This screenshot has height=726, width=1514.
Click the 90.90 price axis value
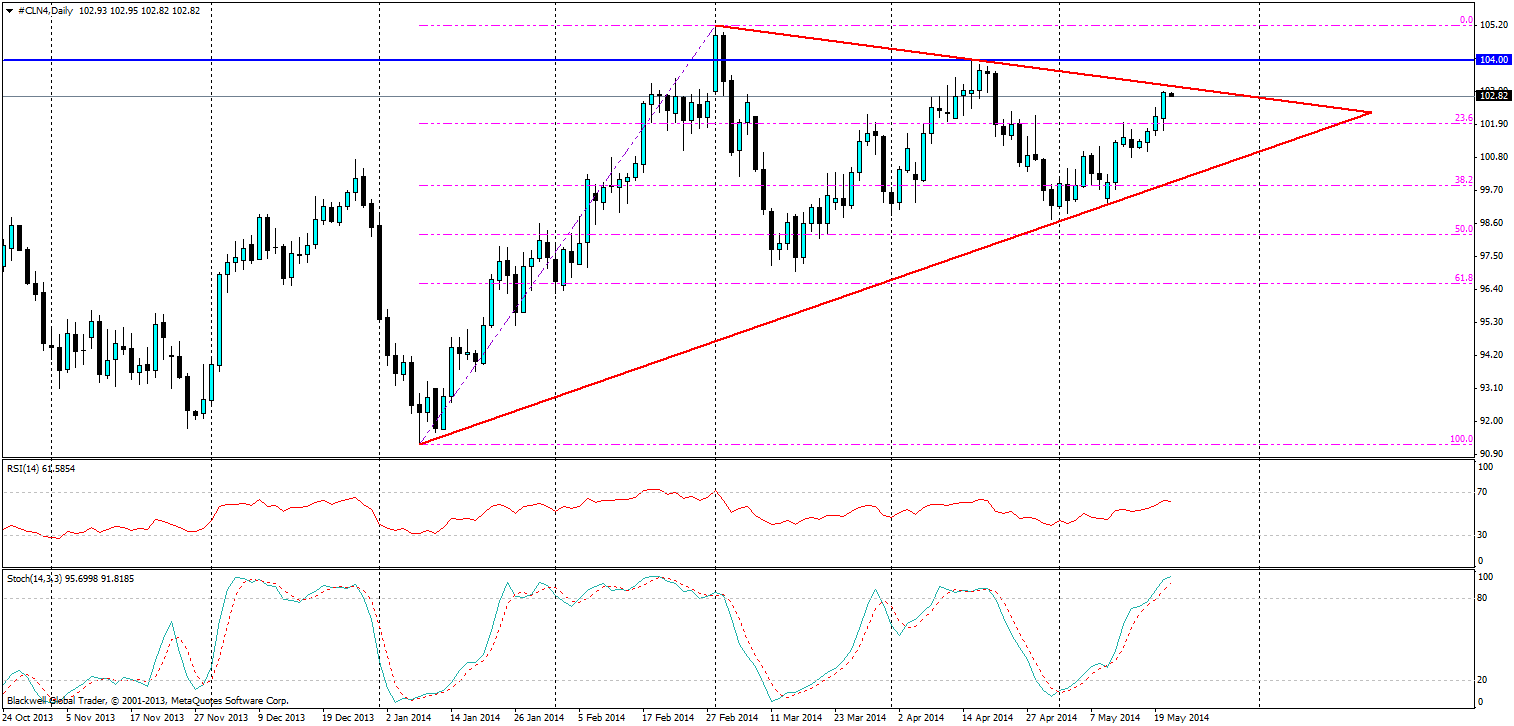pos(1492,454)
